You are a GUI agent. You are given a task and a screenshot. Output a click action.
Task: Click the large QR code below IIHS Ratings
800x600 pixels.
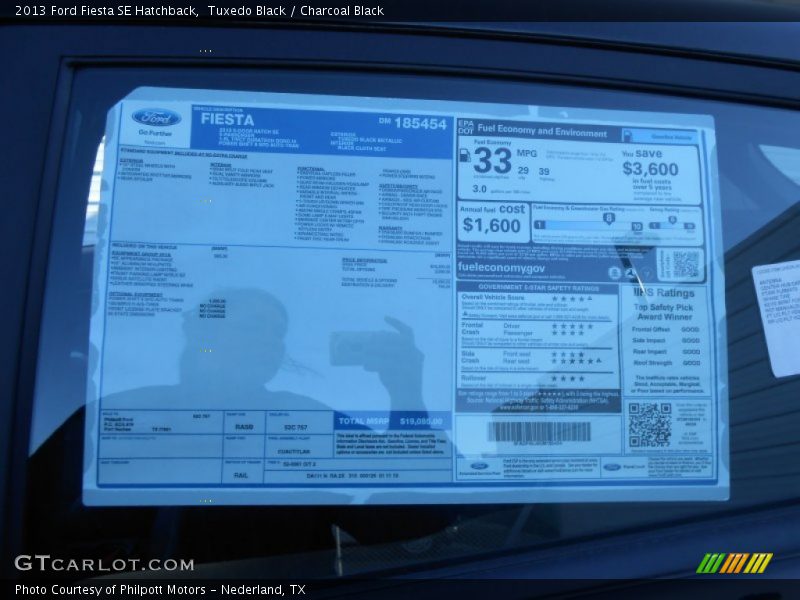(649, 424)
